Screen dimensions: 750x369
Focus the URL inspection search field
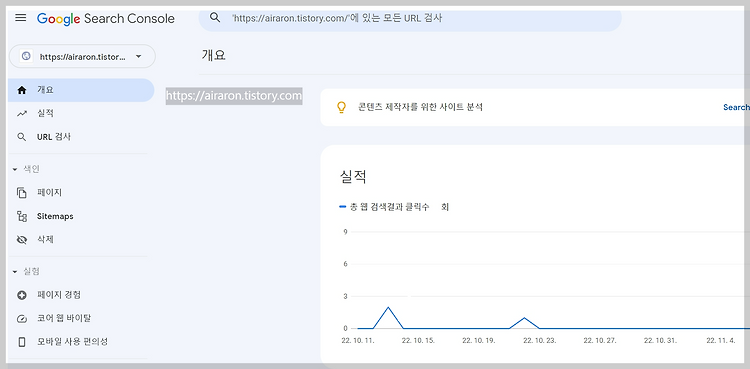click(x=410, y=19)
